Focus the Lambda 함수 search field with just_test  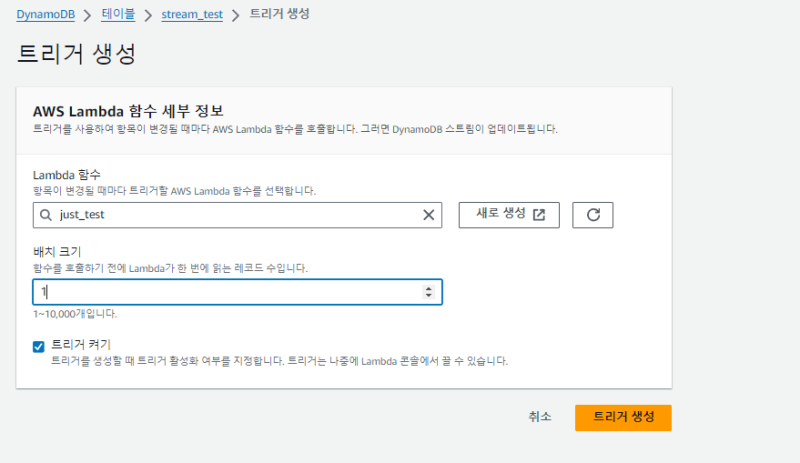pos(230,215)
